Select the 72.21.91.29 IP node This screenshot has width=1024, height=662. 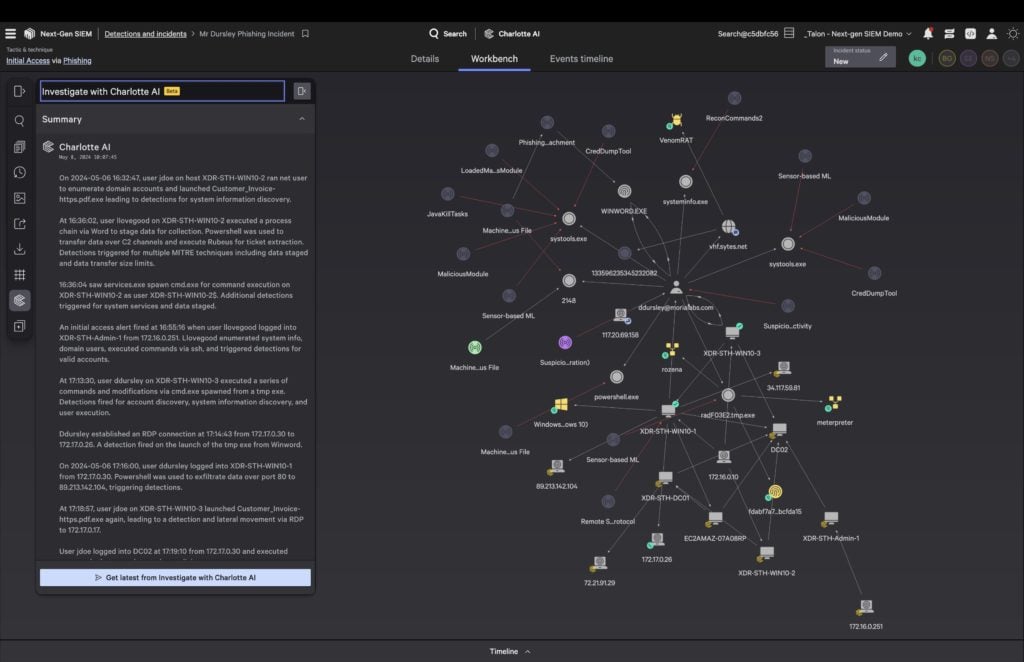[x=599, y=563]
